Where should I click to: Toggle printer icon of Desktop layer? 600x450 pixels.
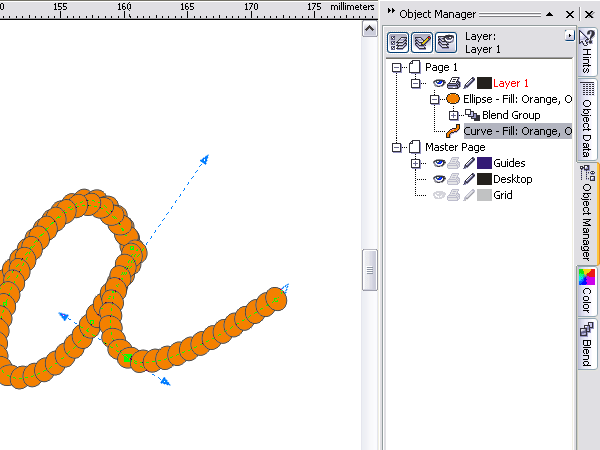pos(454,179)
